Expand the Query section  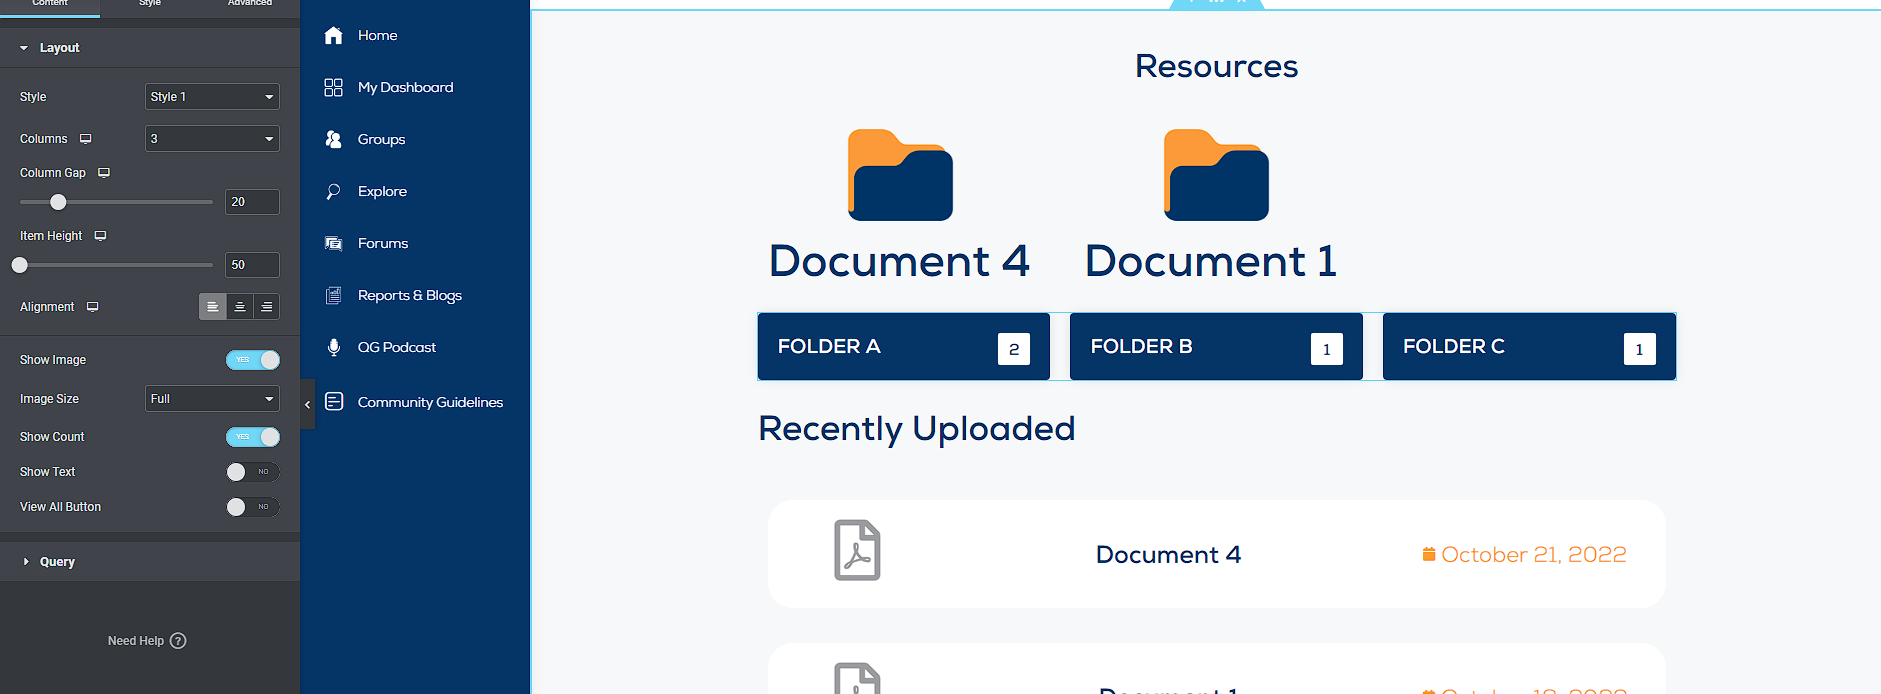150,562
